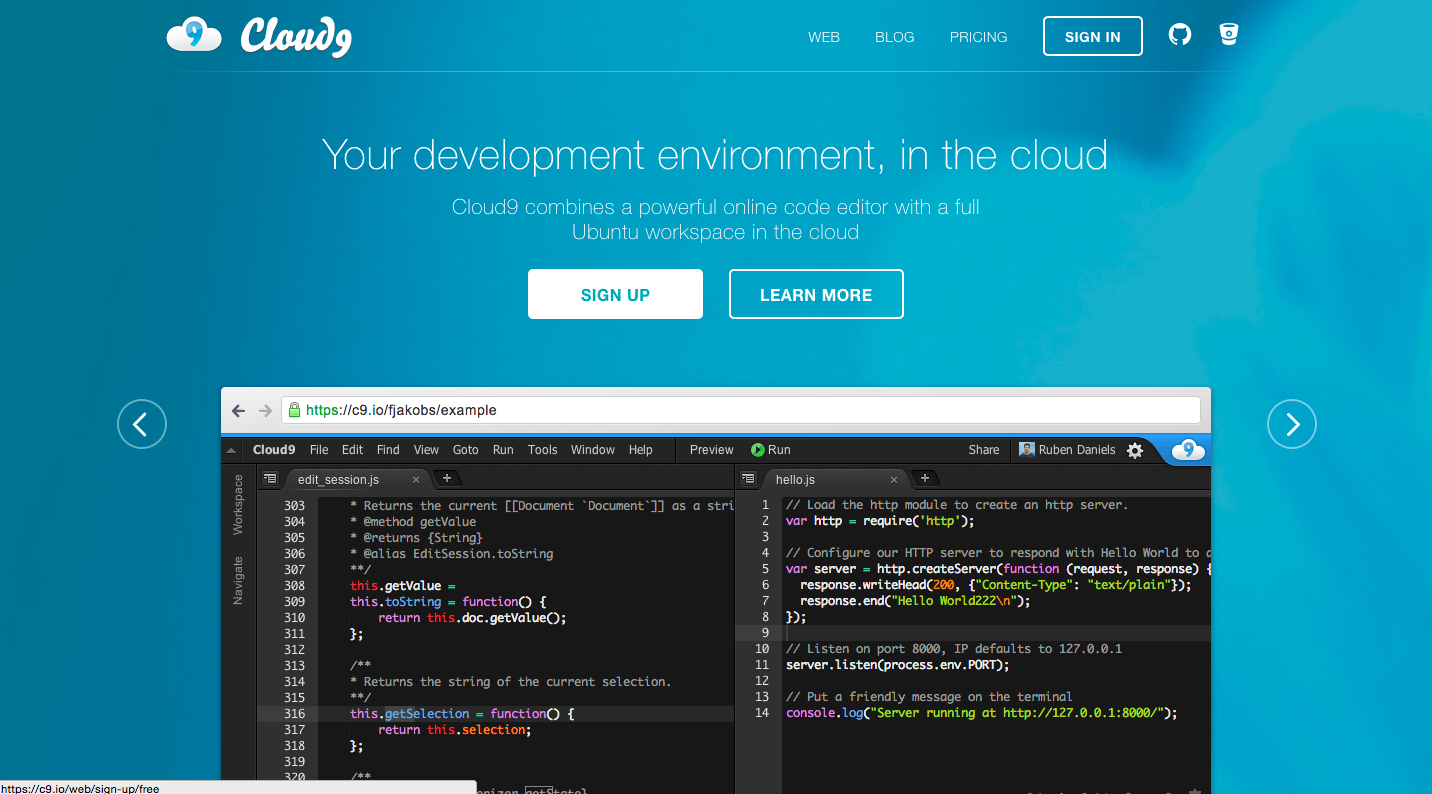Click the GitHub icon in the header
1432x794 pixels.
click(x=1180, y=34)
